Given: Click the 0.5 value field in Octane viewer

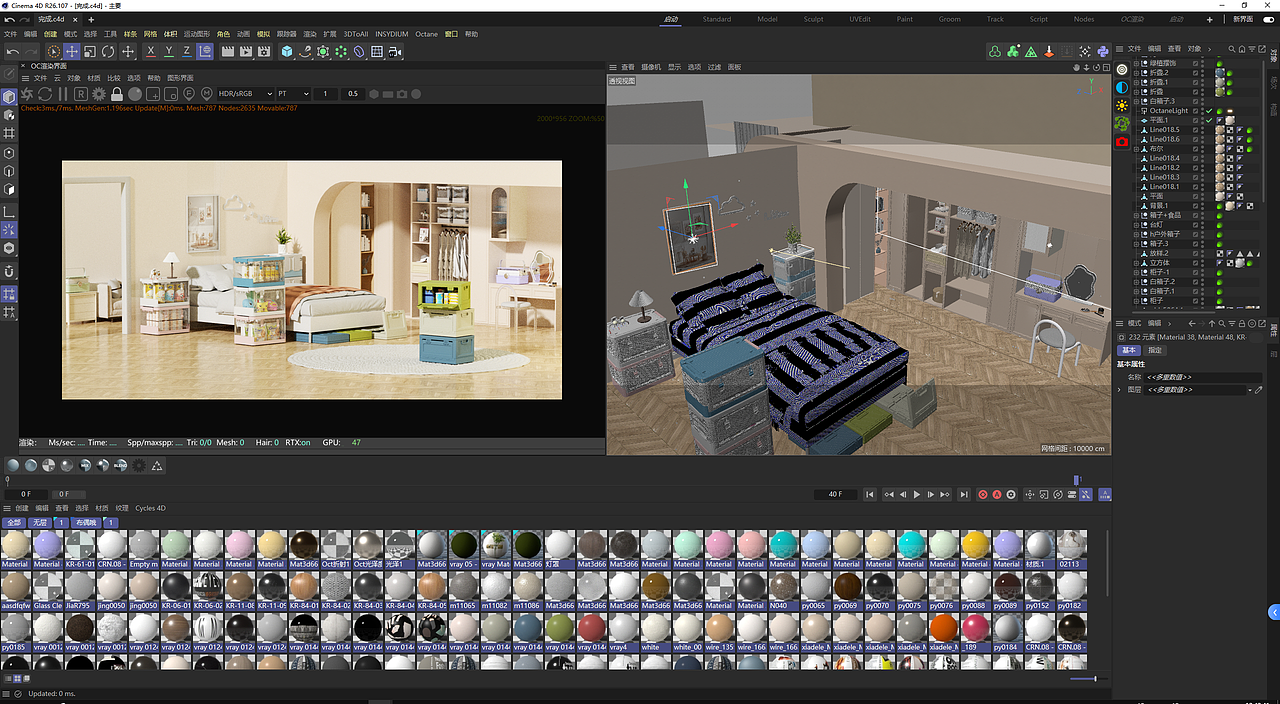Looking at the screenshot, I should [352, 94].
